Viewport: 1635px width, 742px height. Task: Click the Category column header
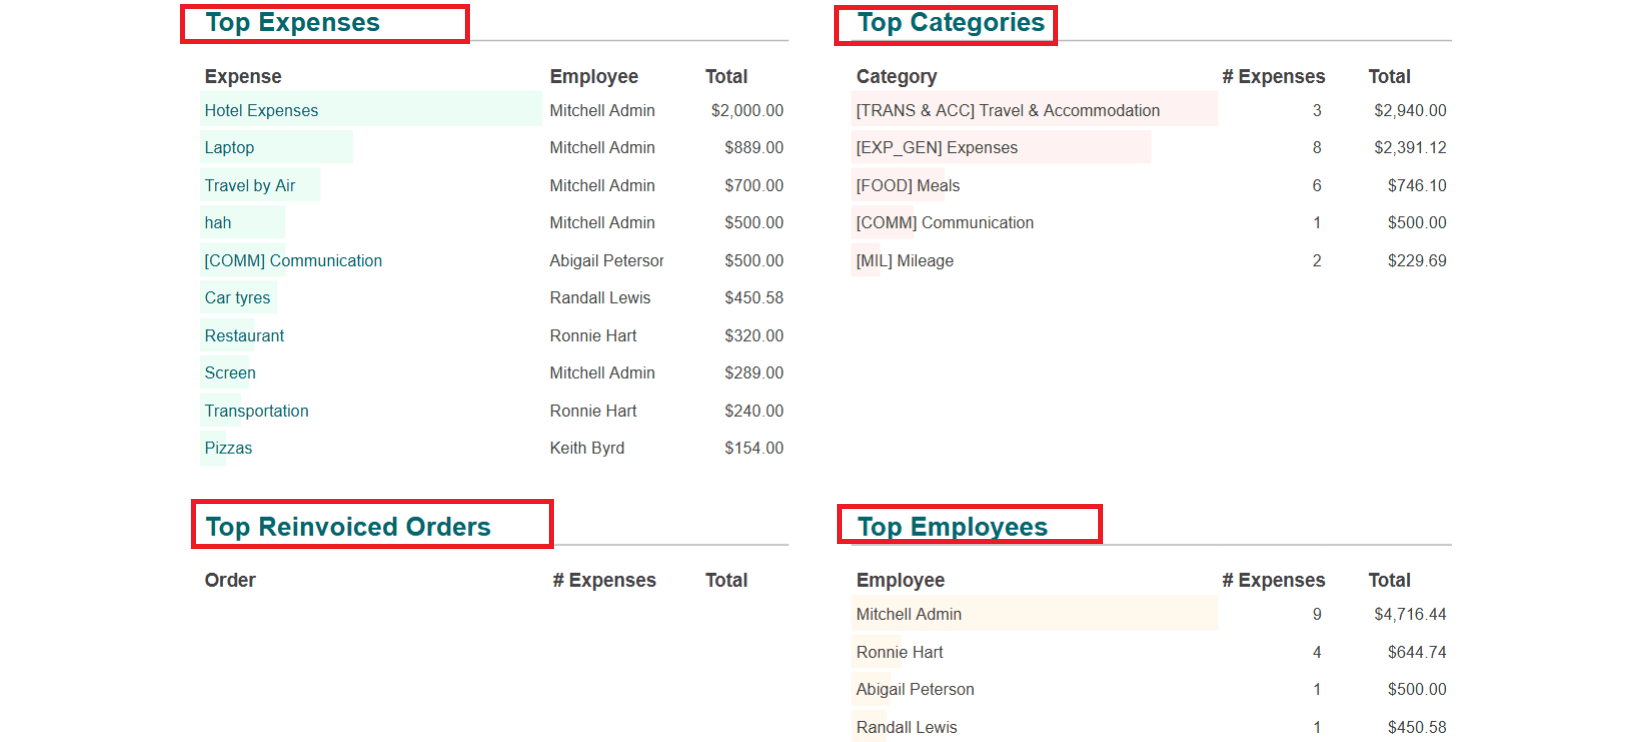click(896, 76)
